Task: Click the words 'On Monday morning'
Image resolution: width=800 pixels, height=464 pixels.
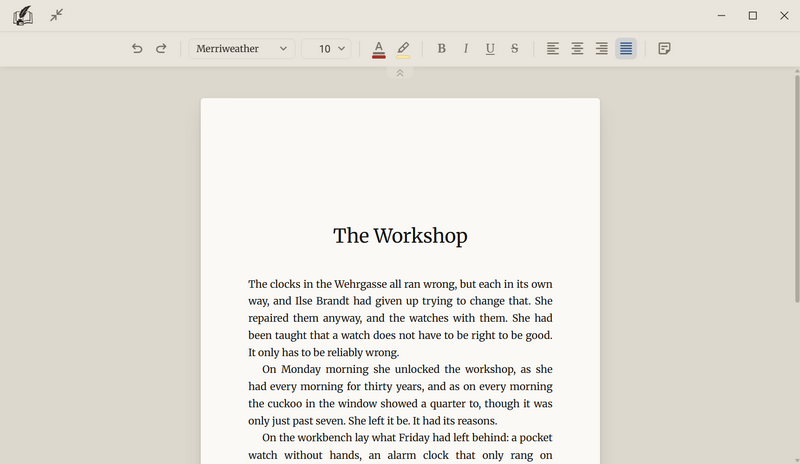Action: pyautogui.click(x=315, y=370)
